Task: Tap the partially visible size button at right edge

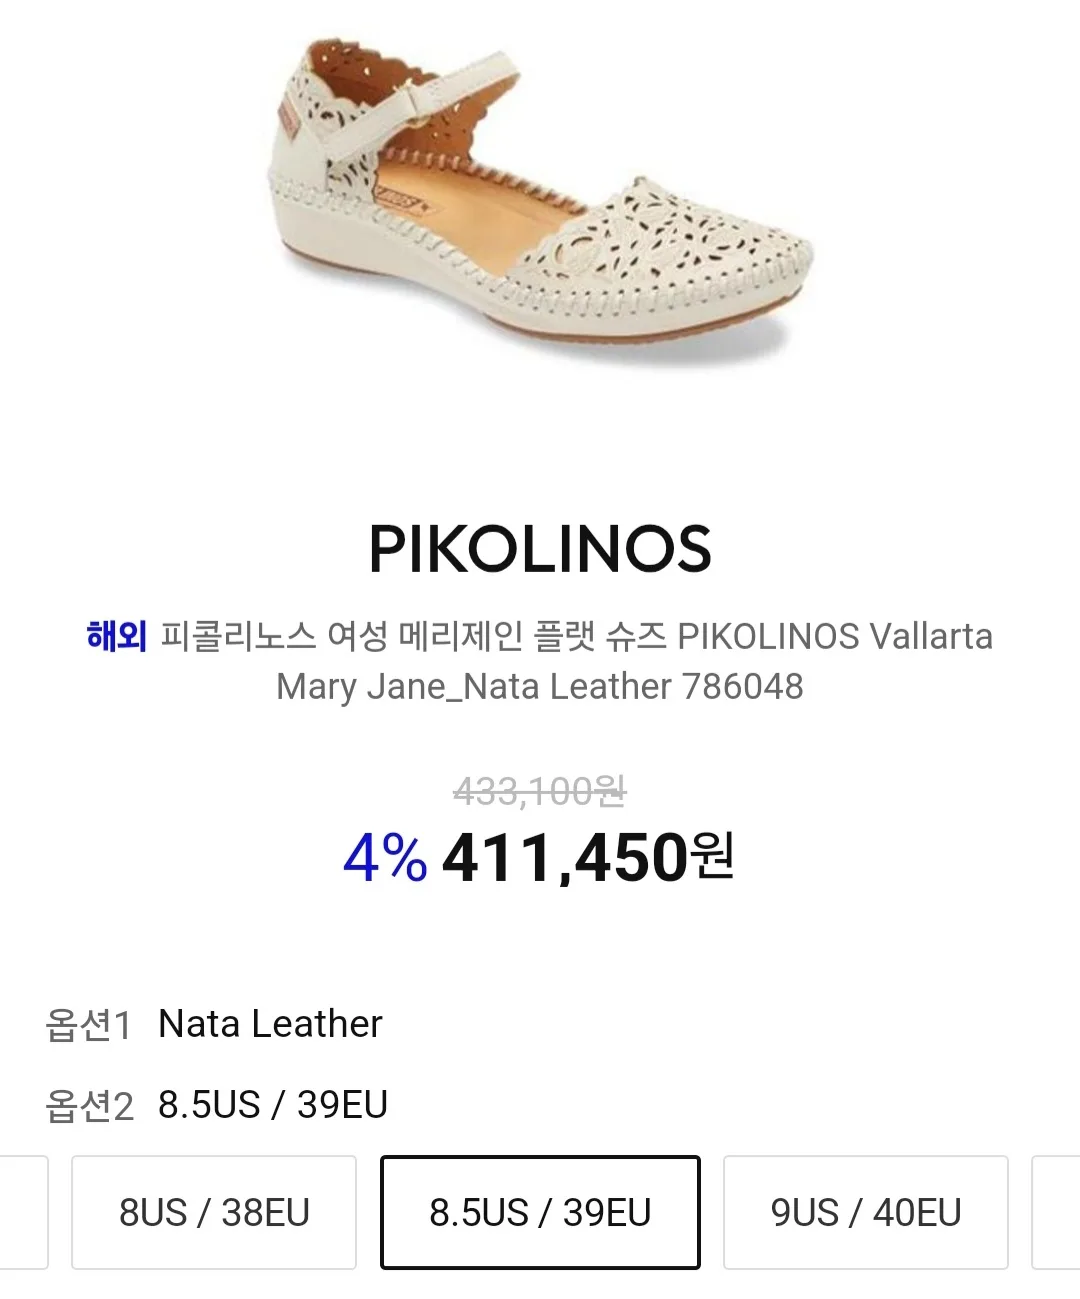Action: [x=1056, y=1212]
